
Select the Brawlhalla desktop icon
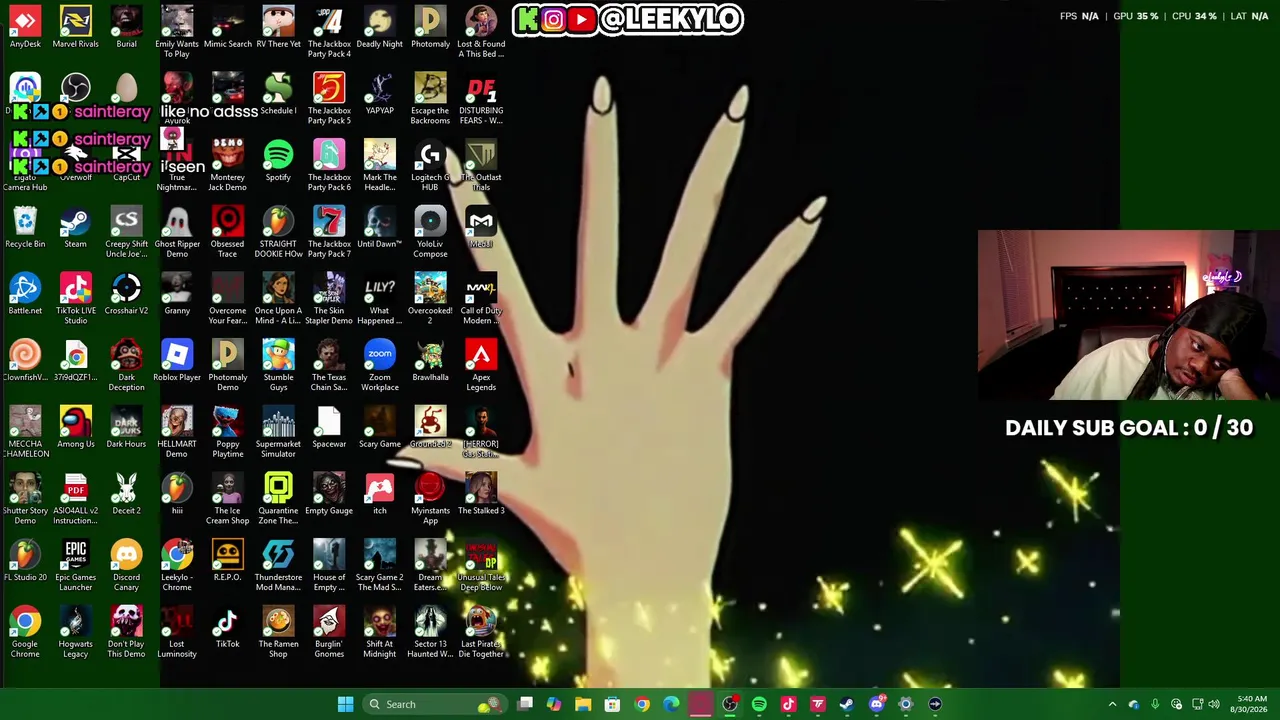(x=430, y=361)
